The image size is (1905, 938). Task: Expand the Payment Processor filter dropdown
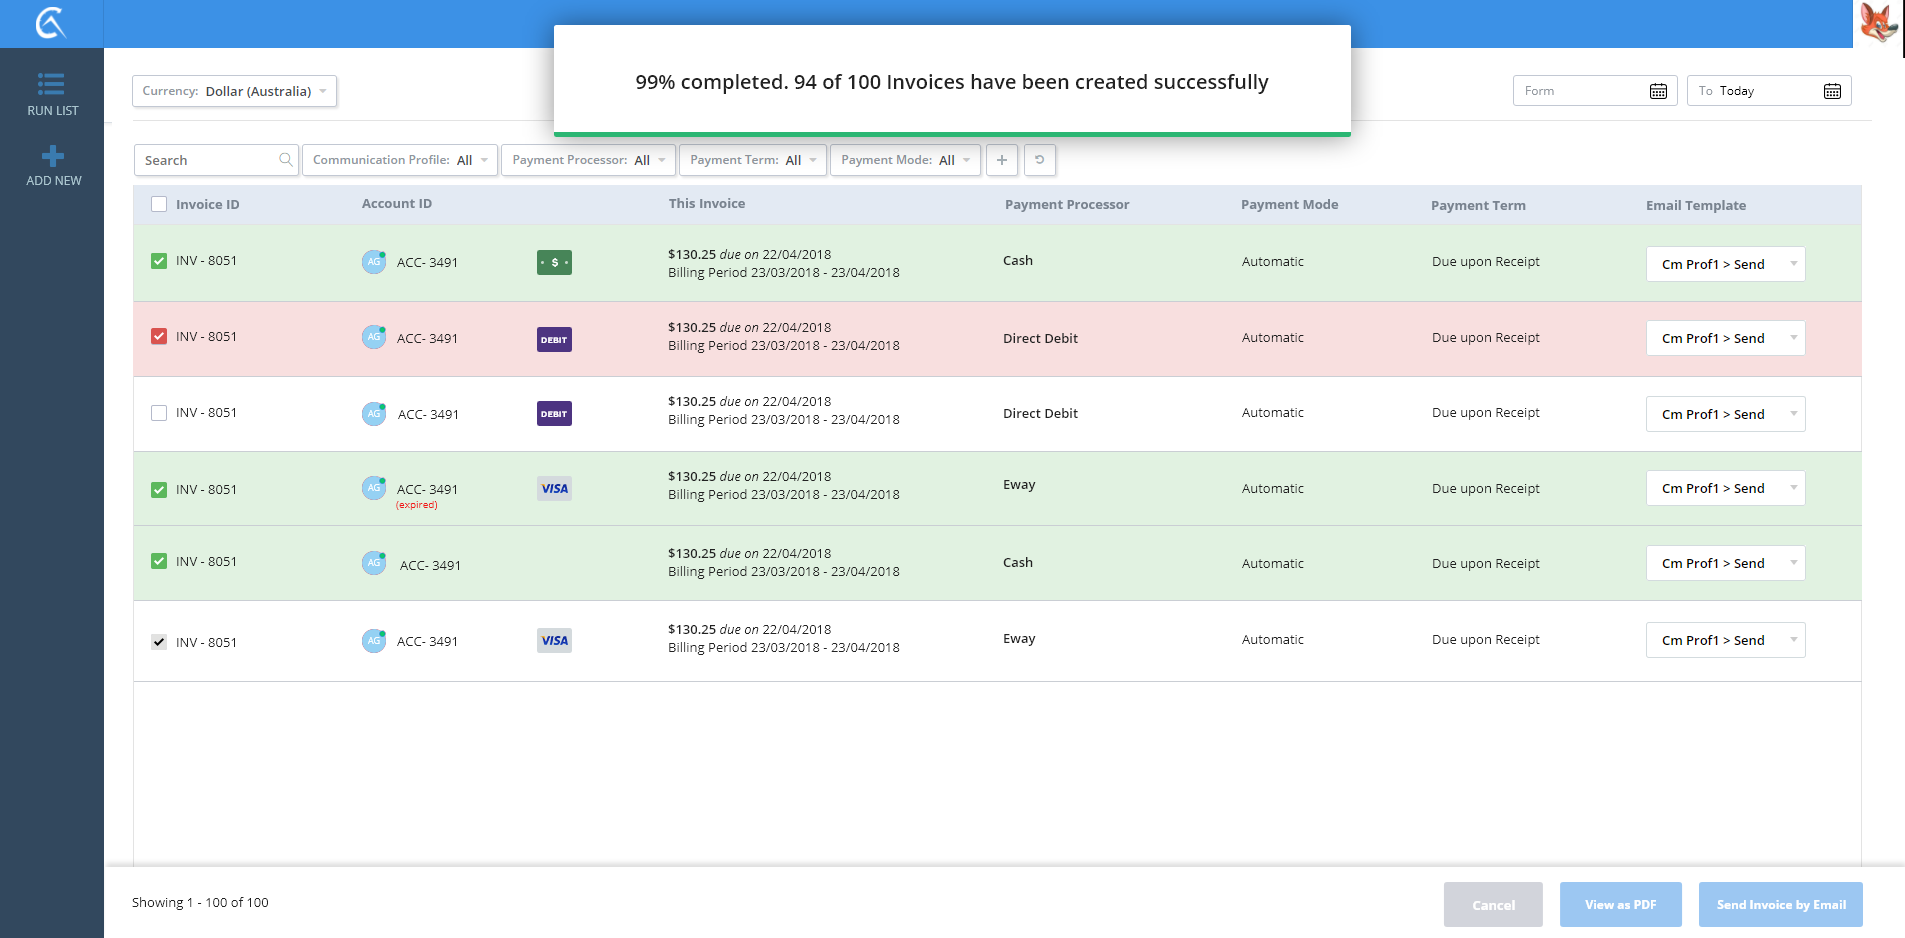point(588,160)
